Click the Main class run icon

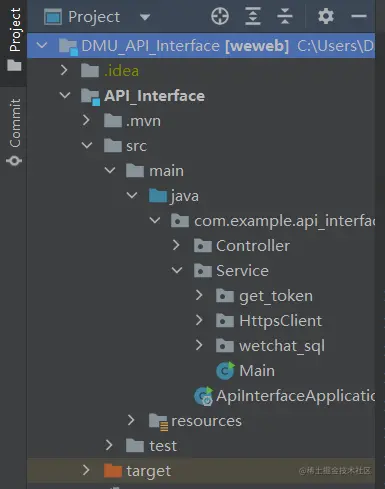pos(225,370)
